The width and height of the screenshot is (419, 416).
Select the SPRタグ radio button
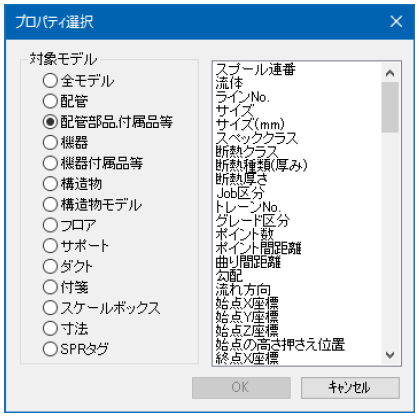click(x=76, y=349)
